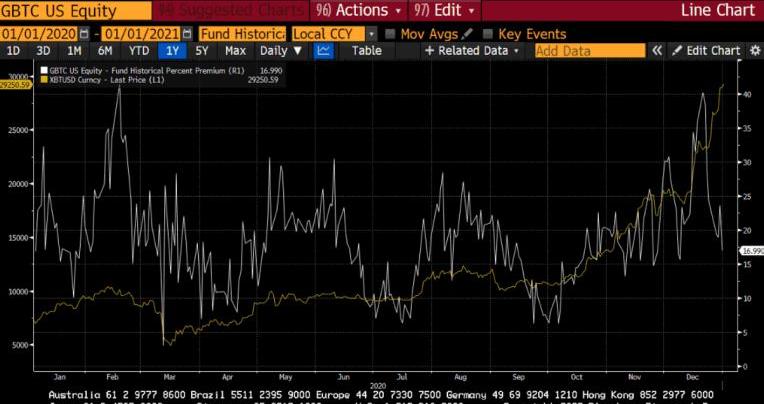Open Suggested Charts
This screenshot has height=404, width=764.
pos(230,10)
